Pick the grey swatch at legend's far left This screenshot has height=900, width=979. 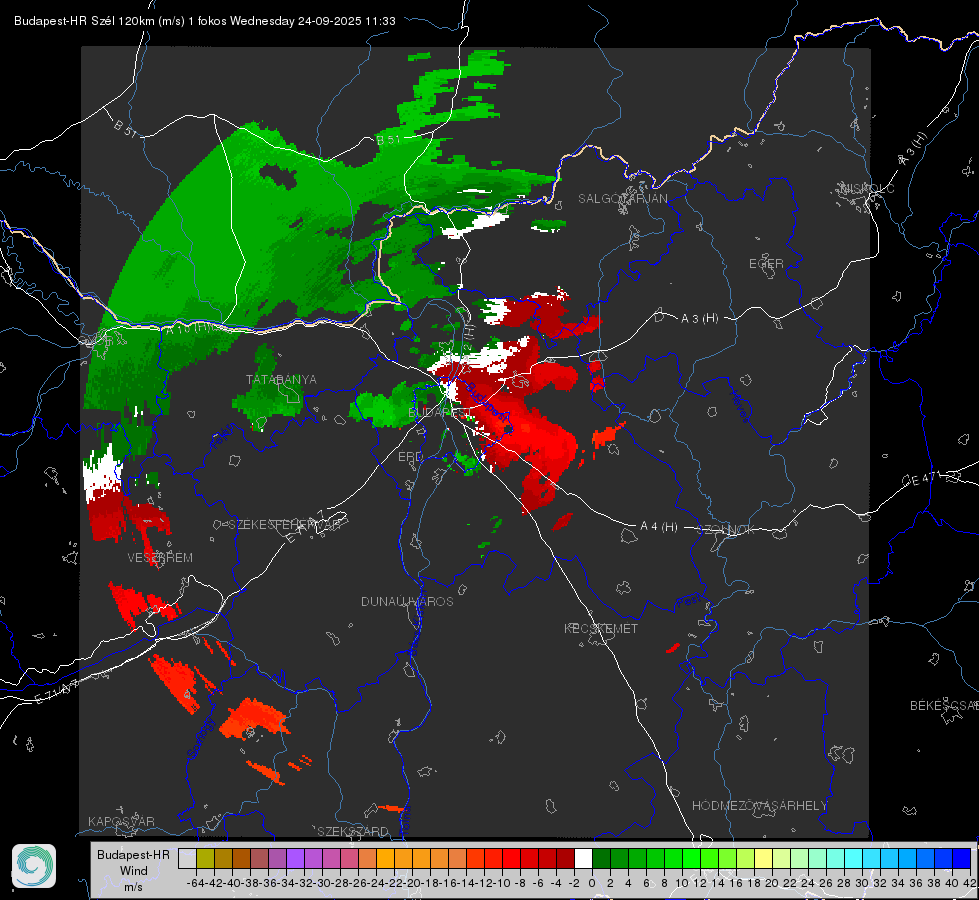pyautogui.click(x=187, y=858)
